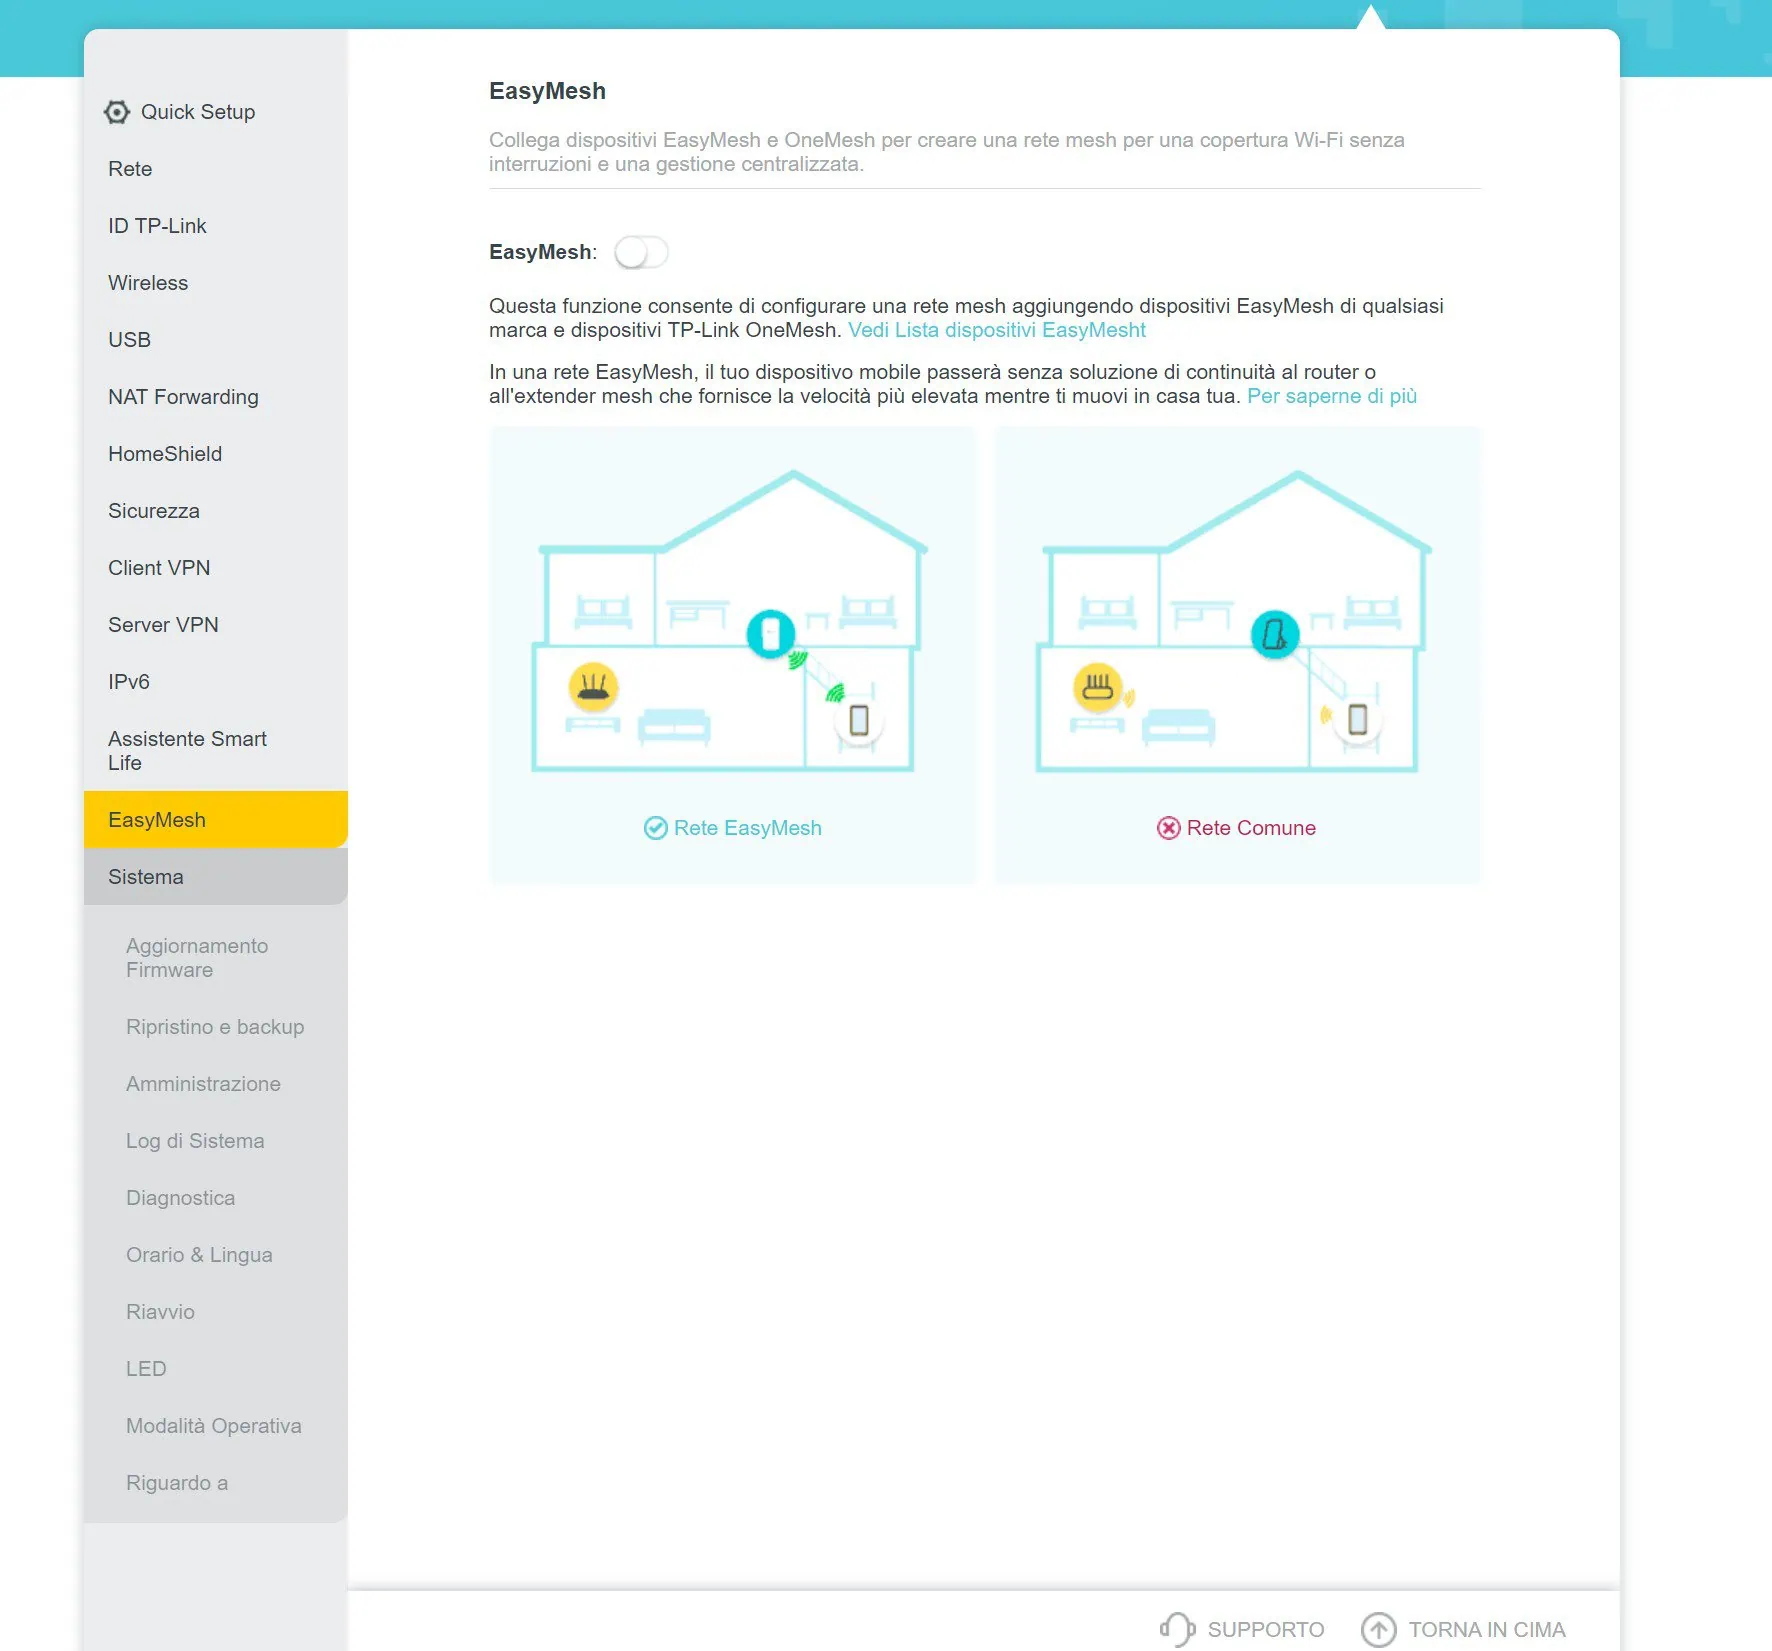Click the SUPPORTO button label
This screenshot has height=1651, width=1772.
tap(1266, 1630)
